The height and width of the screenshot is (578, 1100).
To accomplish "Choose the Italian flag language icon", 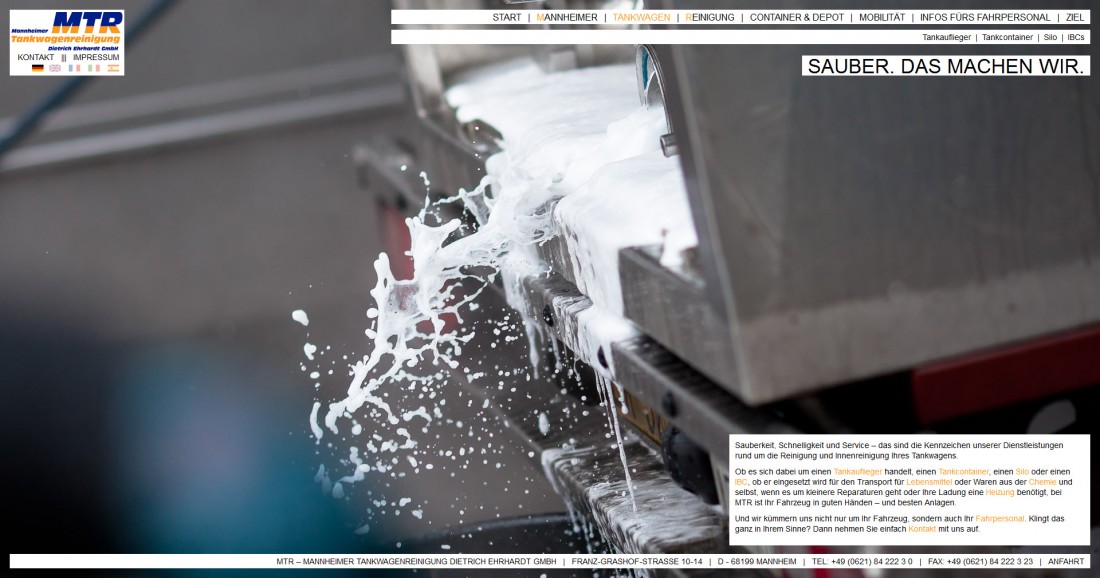I will 94,68.
